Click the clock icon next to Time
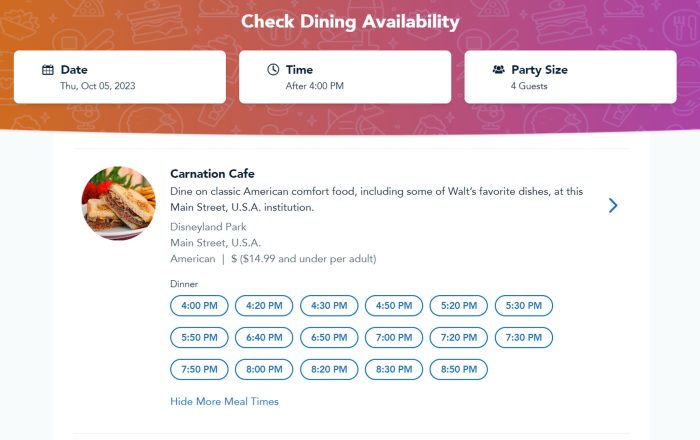The image size is (700, 440). click(273, 70)
